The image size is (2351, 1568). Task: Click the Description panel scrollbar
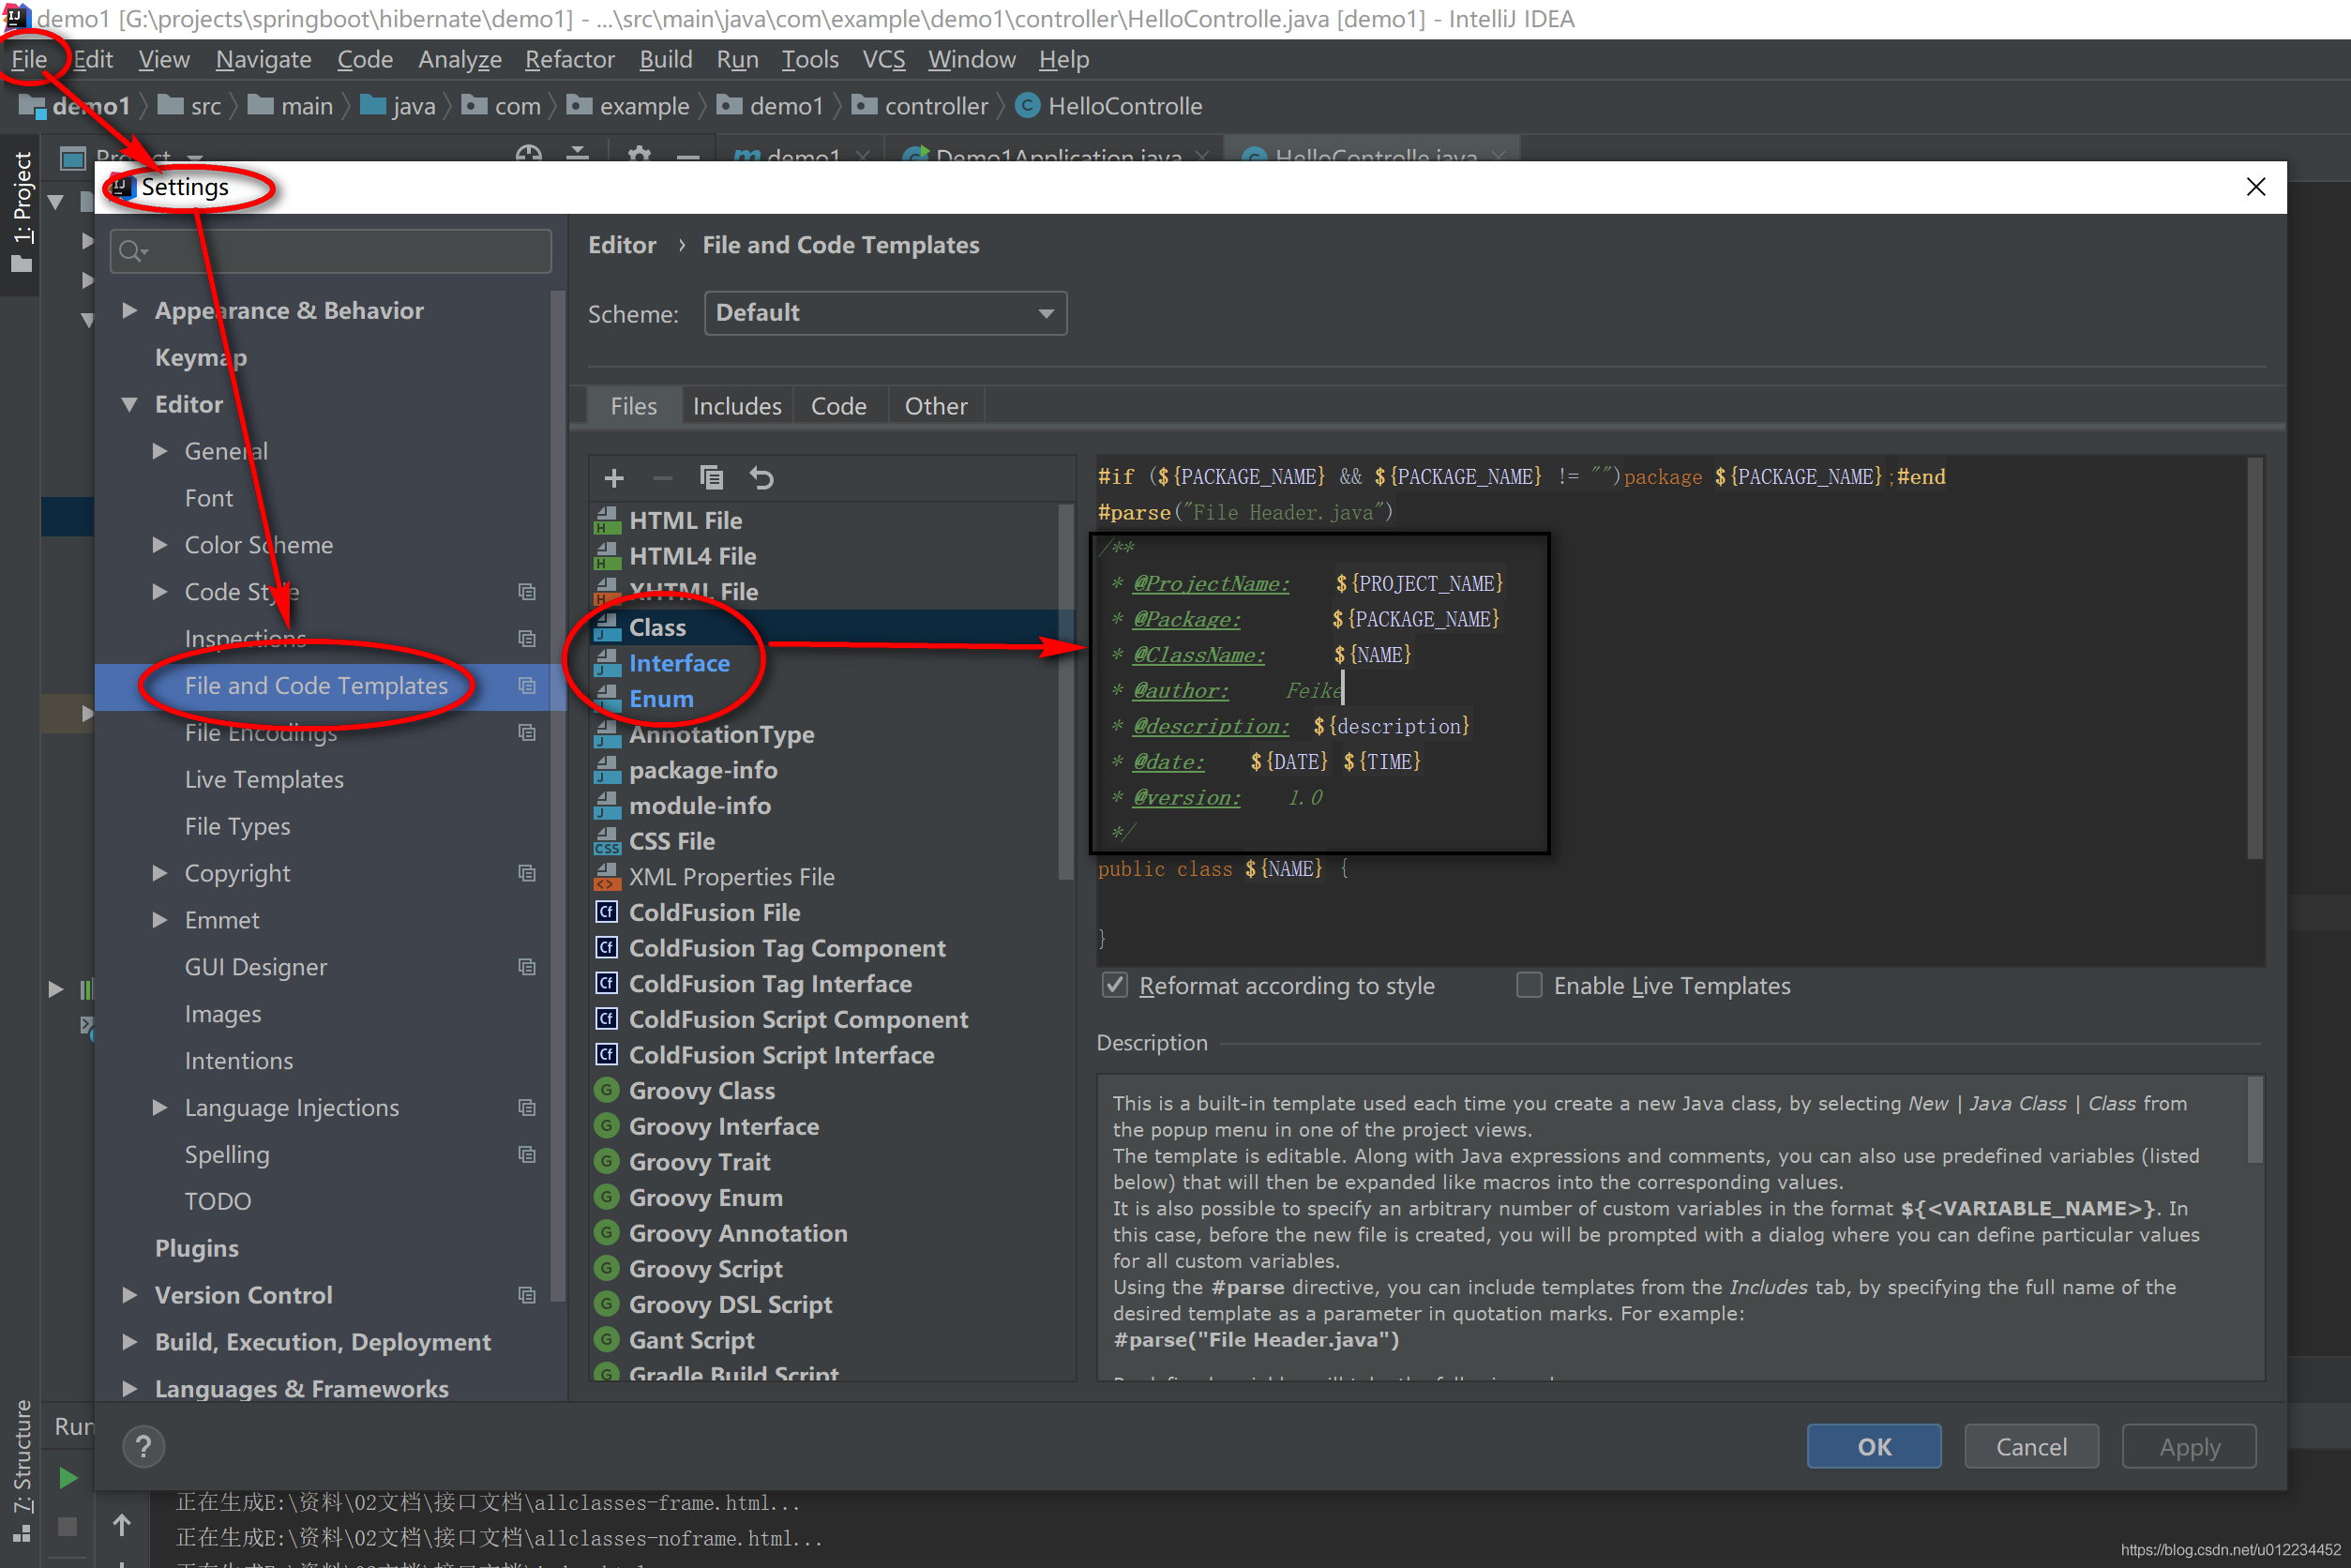click(2255, 1120)
